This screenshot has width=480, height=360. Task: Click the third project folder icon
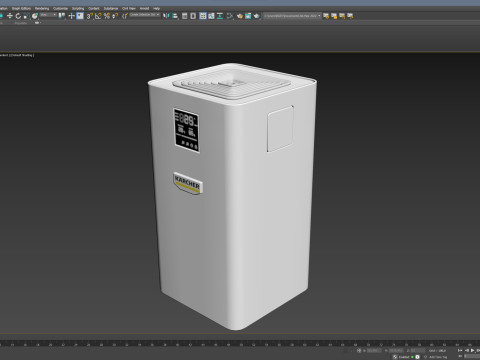point(342,16)
